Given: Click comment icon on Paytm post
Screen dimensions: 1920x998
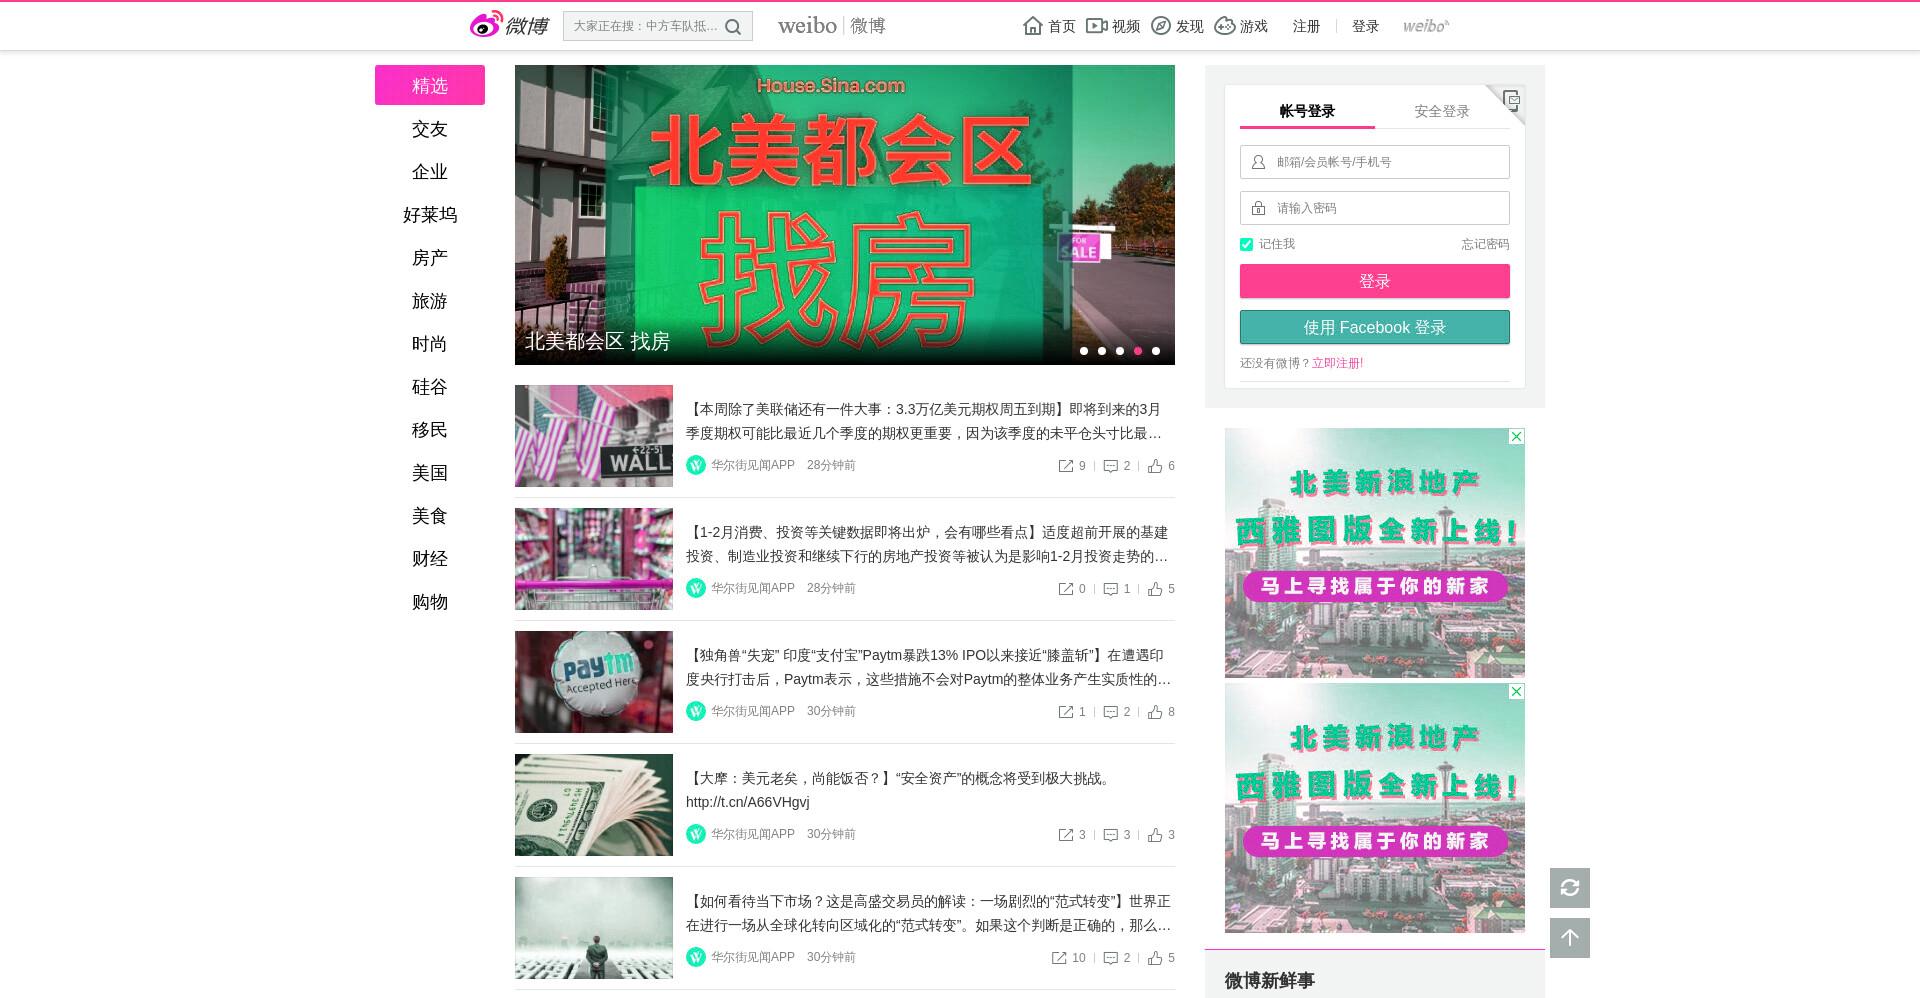Looking at the screenshot, I should coord(1110,712).
